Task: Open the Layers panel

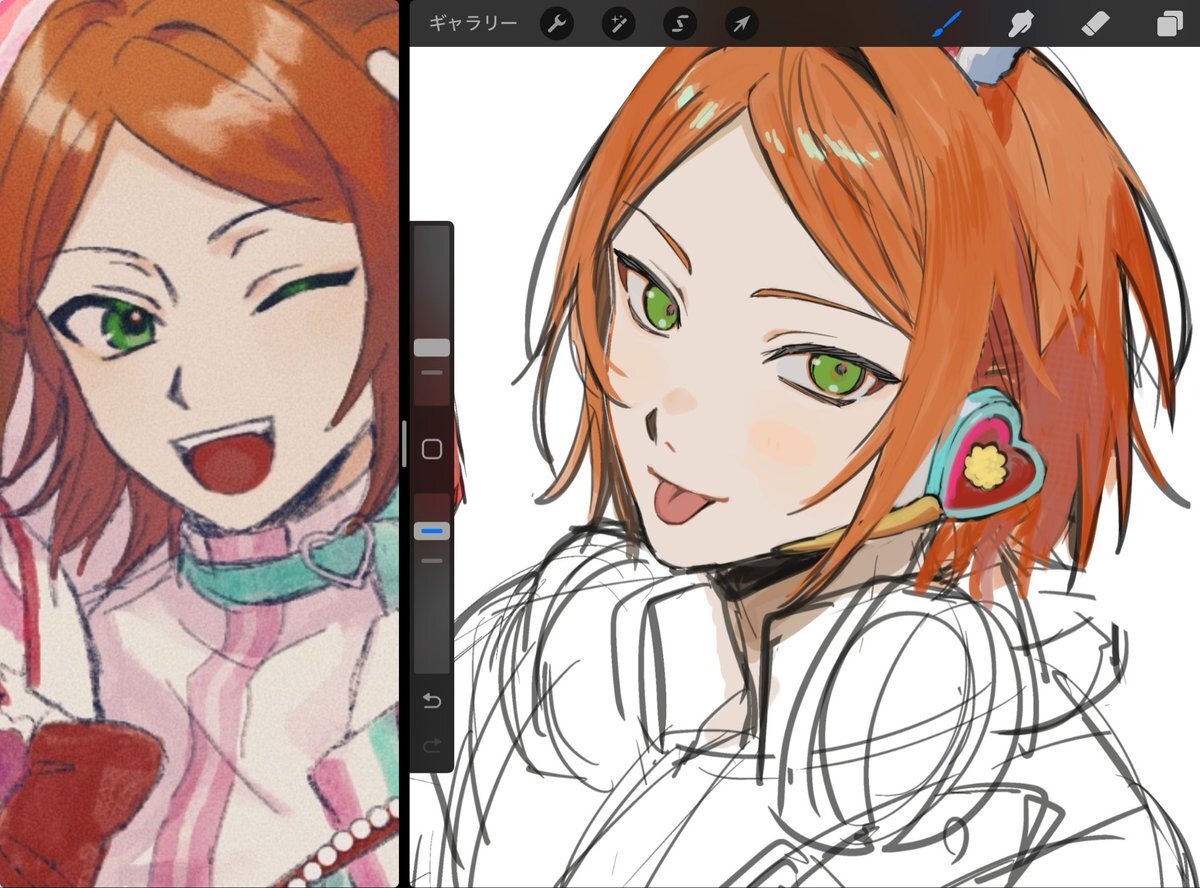Action: (x=1169, y=23)
